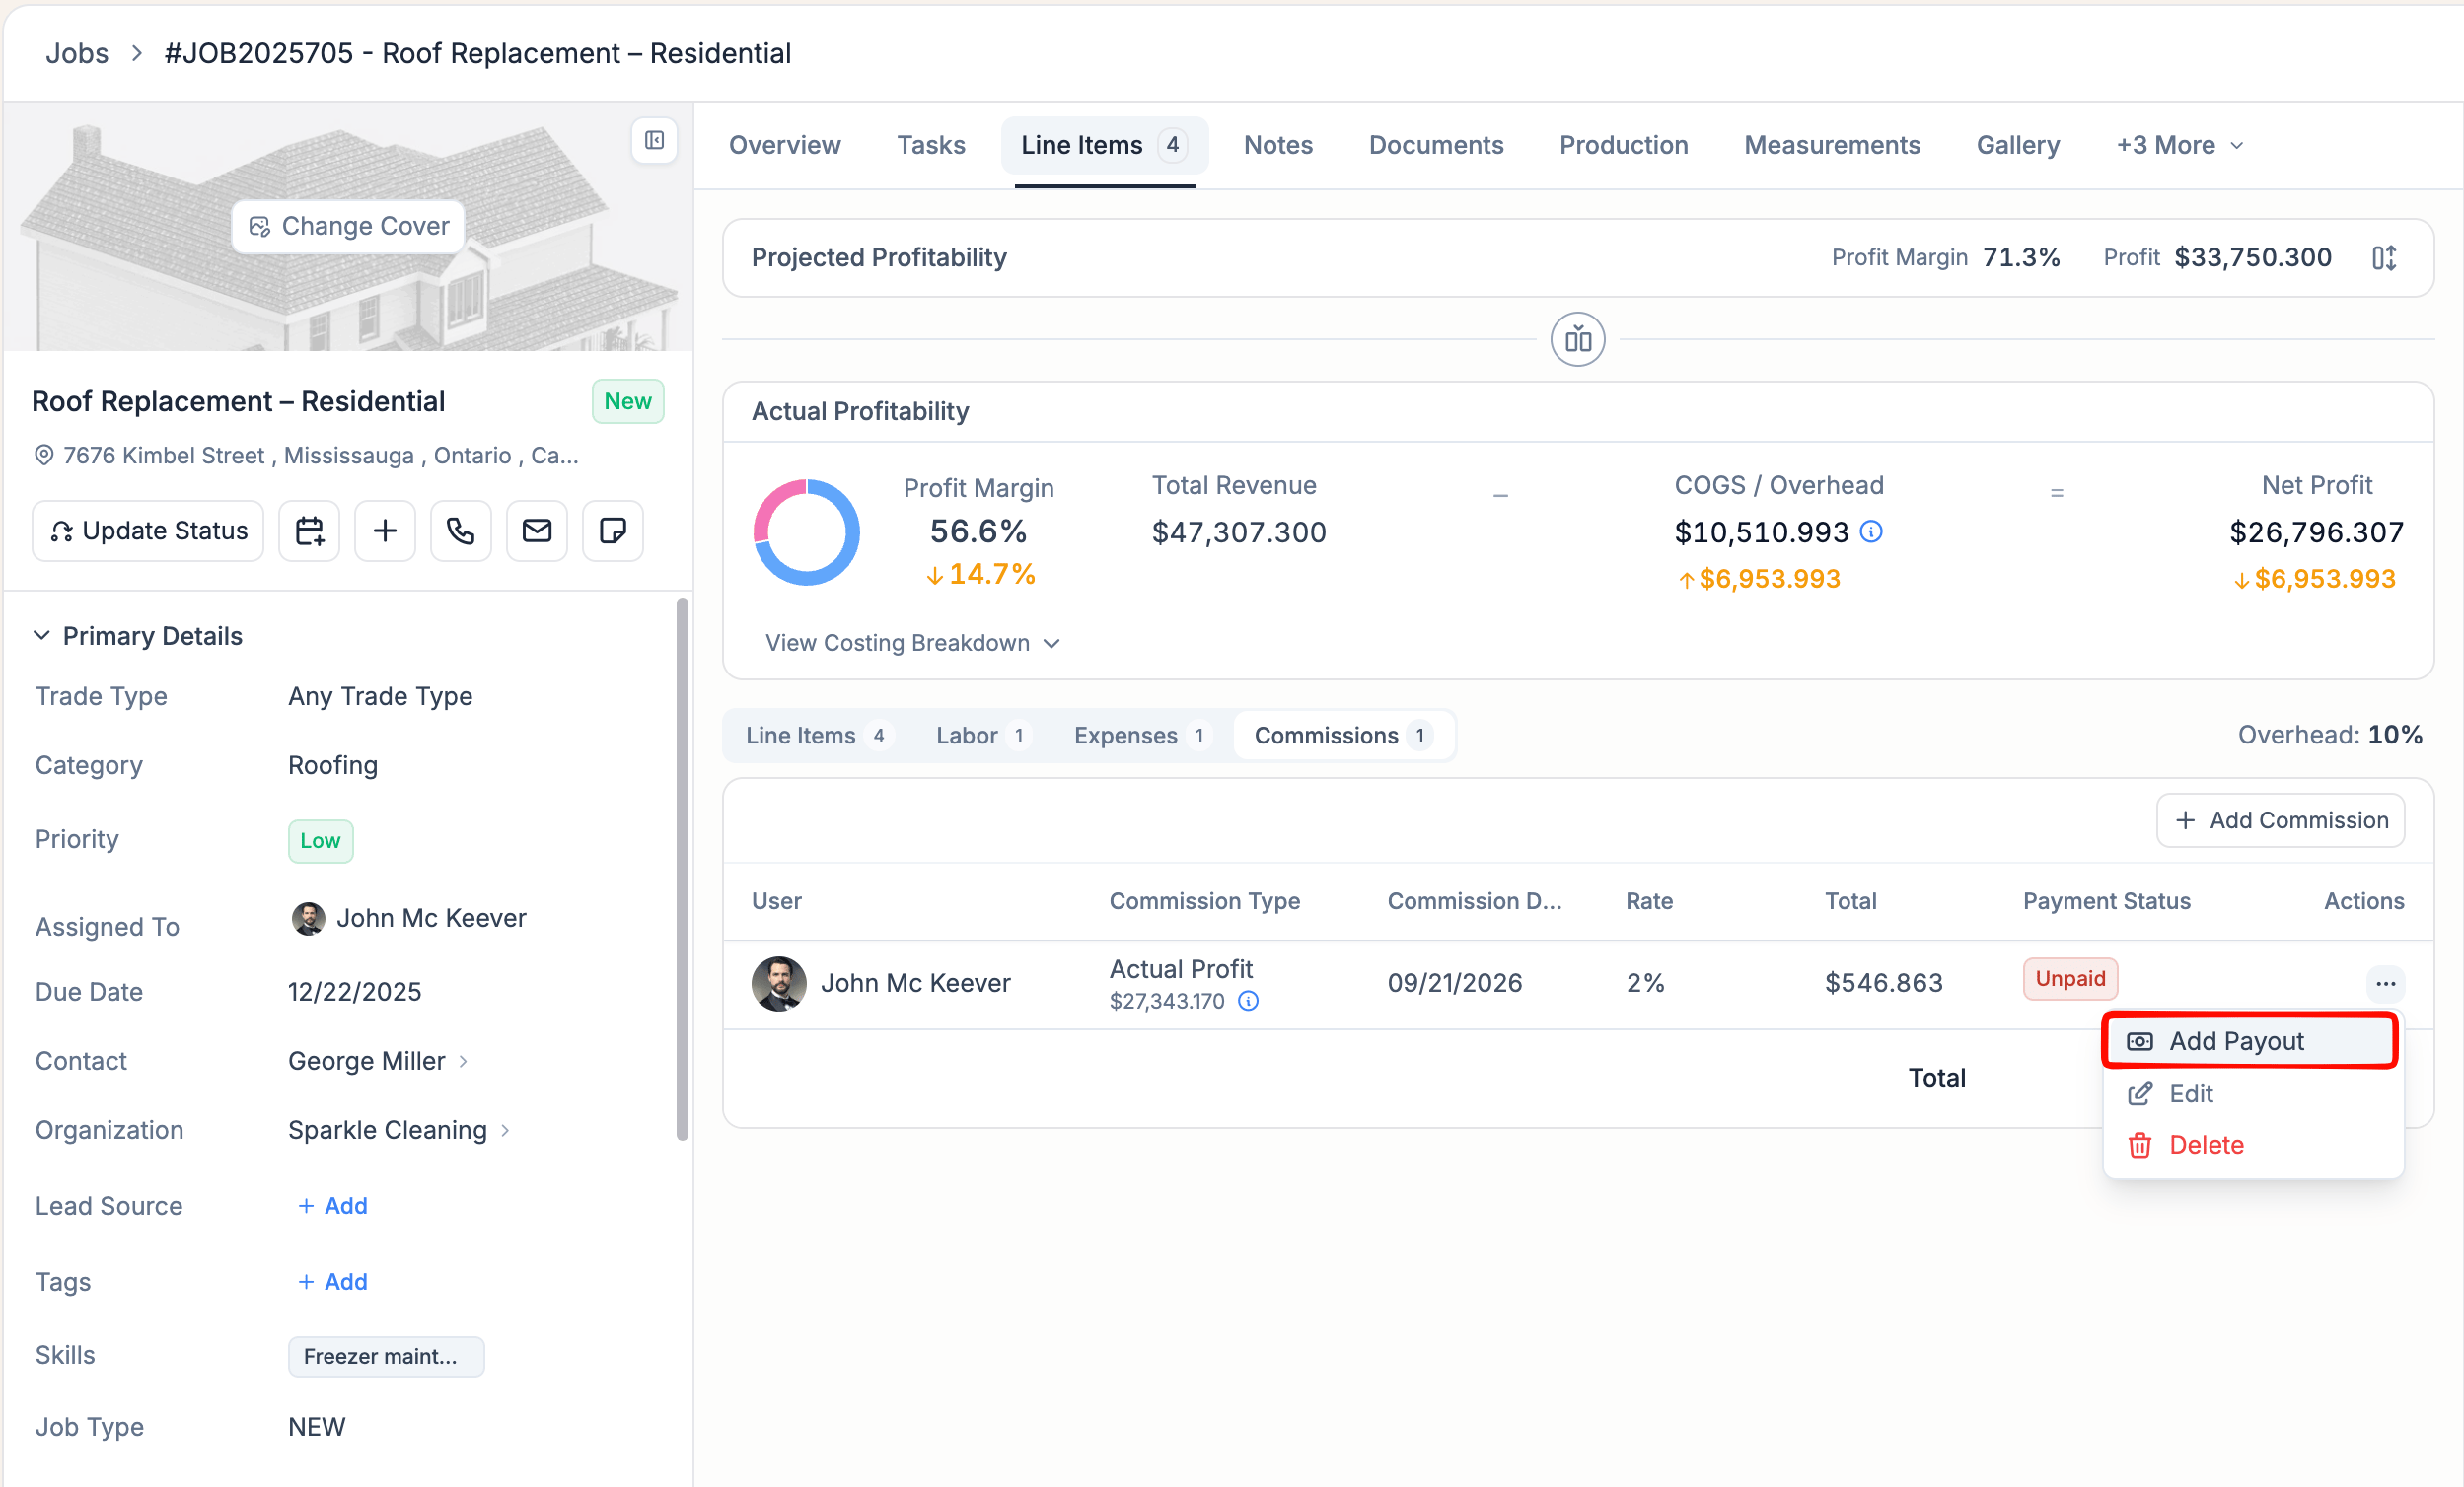The height and width of the screenshot is (1487, 2464).
Task: Open the +3 More tabs dropdown
Action: click(2180, 145)
